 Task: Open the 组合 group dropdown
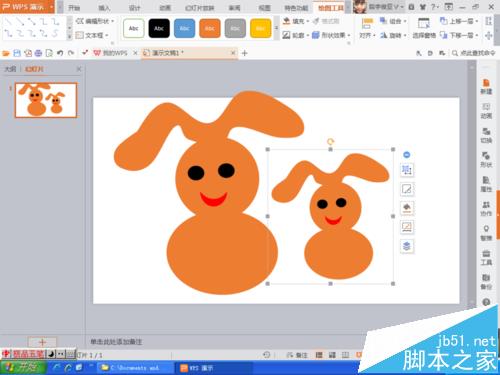[393, 21]
